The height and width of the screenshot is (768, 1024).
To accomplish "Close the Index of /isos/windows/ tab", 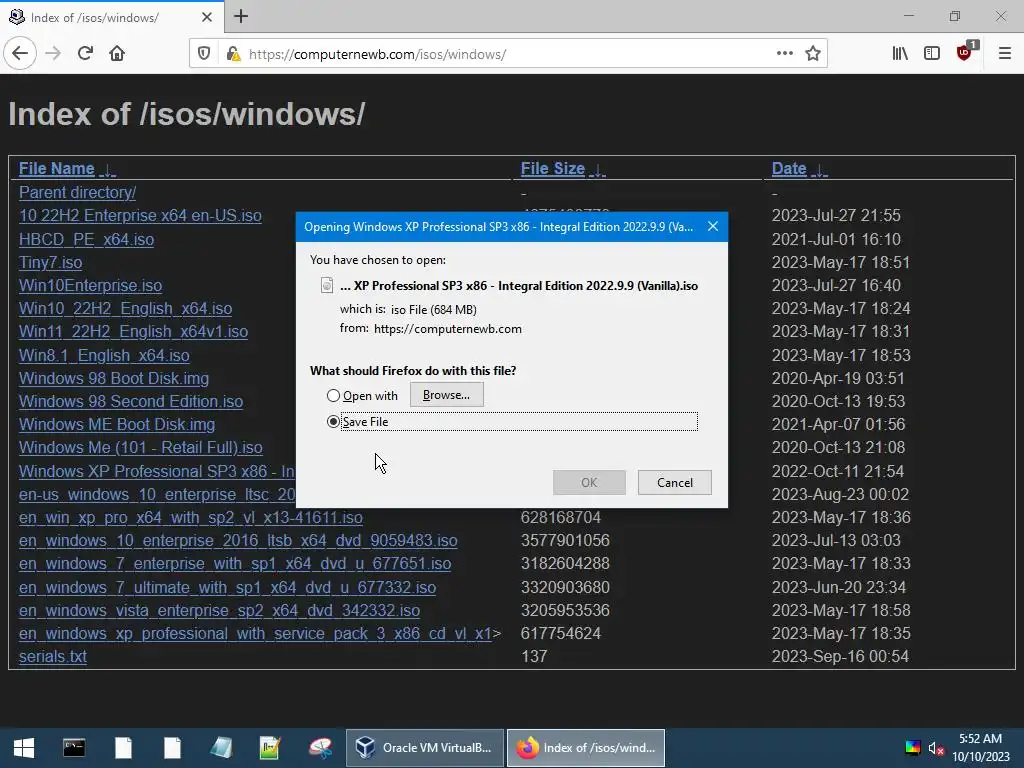I will 206,17.
